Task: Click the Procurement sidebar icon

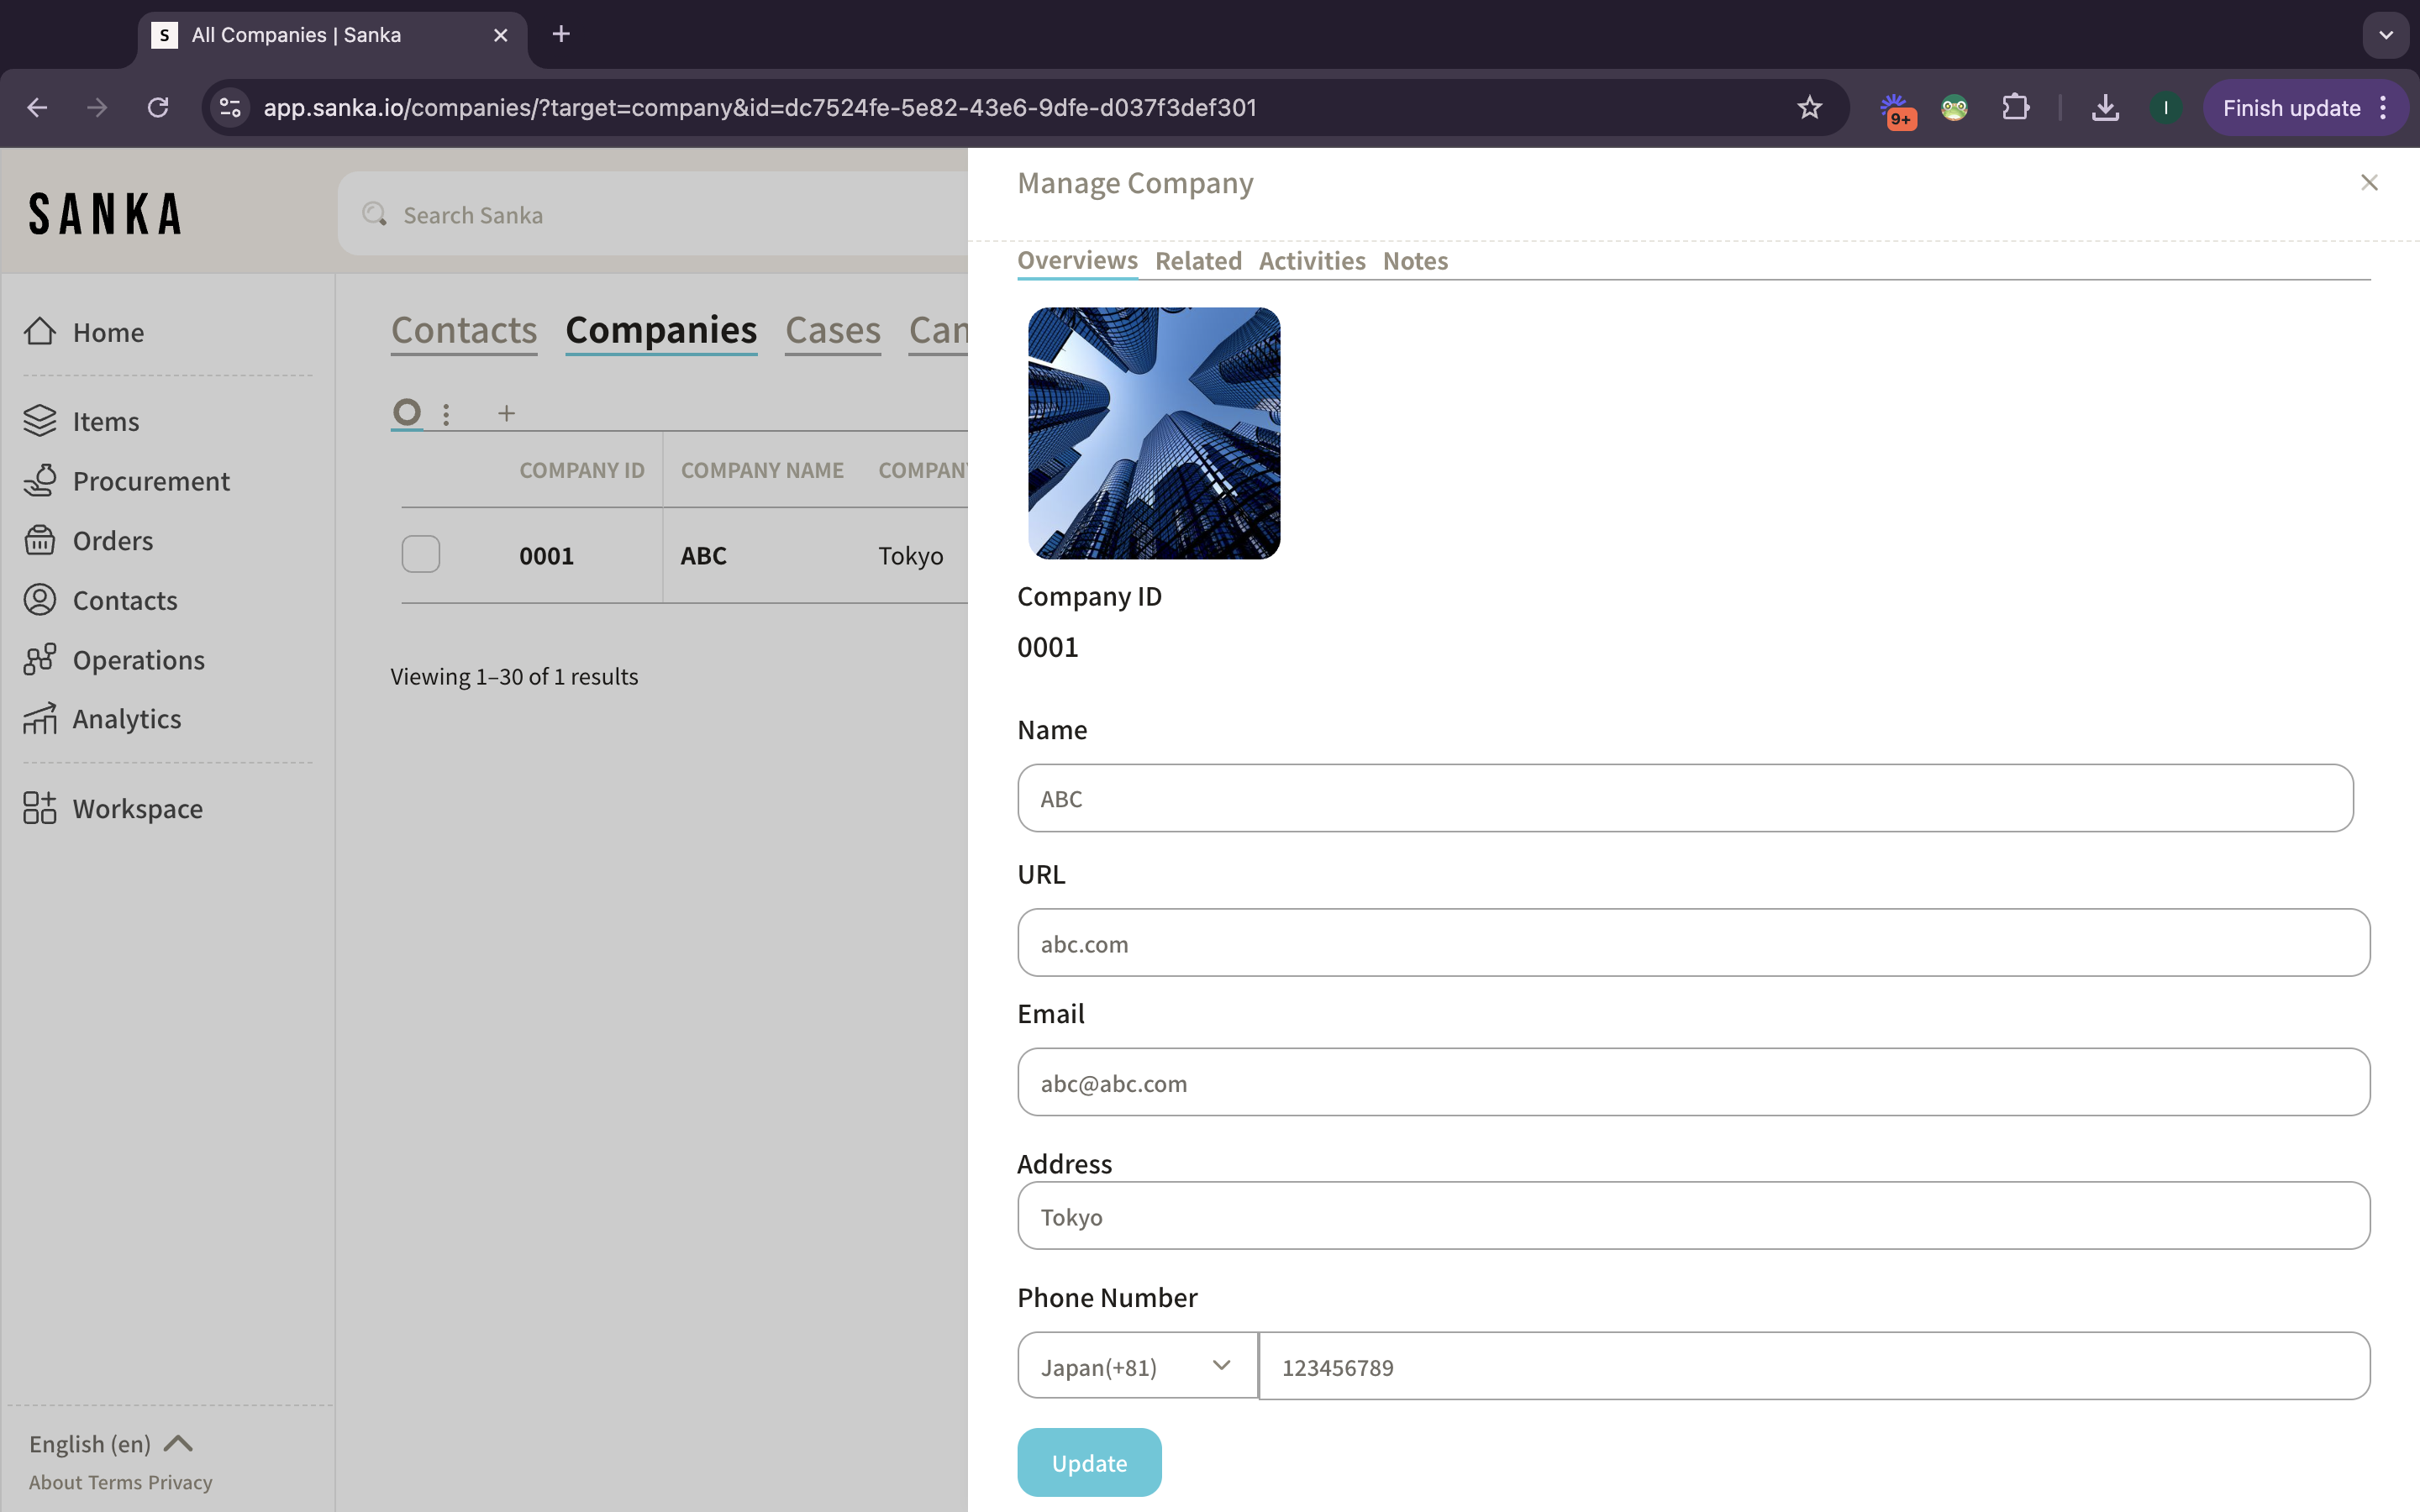Action: click(40, 481)
